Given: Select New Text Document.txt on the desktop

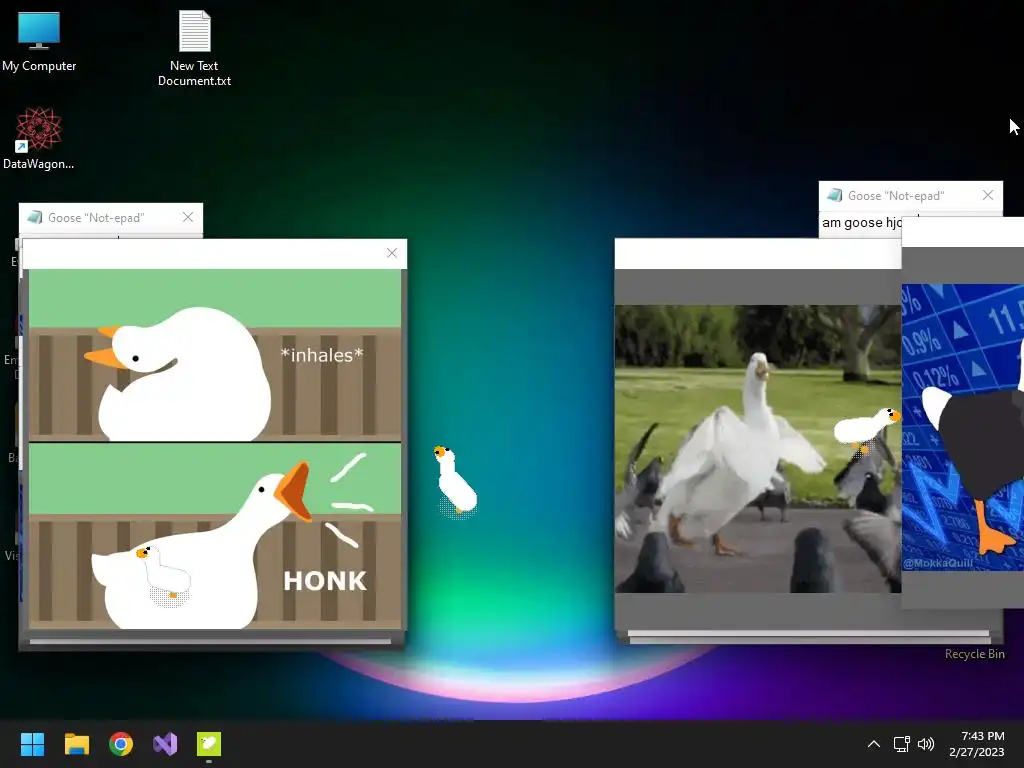Looking at the screenshot, I should click(x=194, y=49).
